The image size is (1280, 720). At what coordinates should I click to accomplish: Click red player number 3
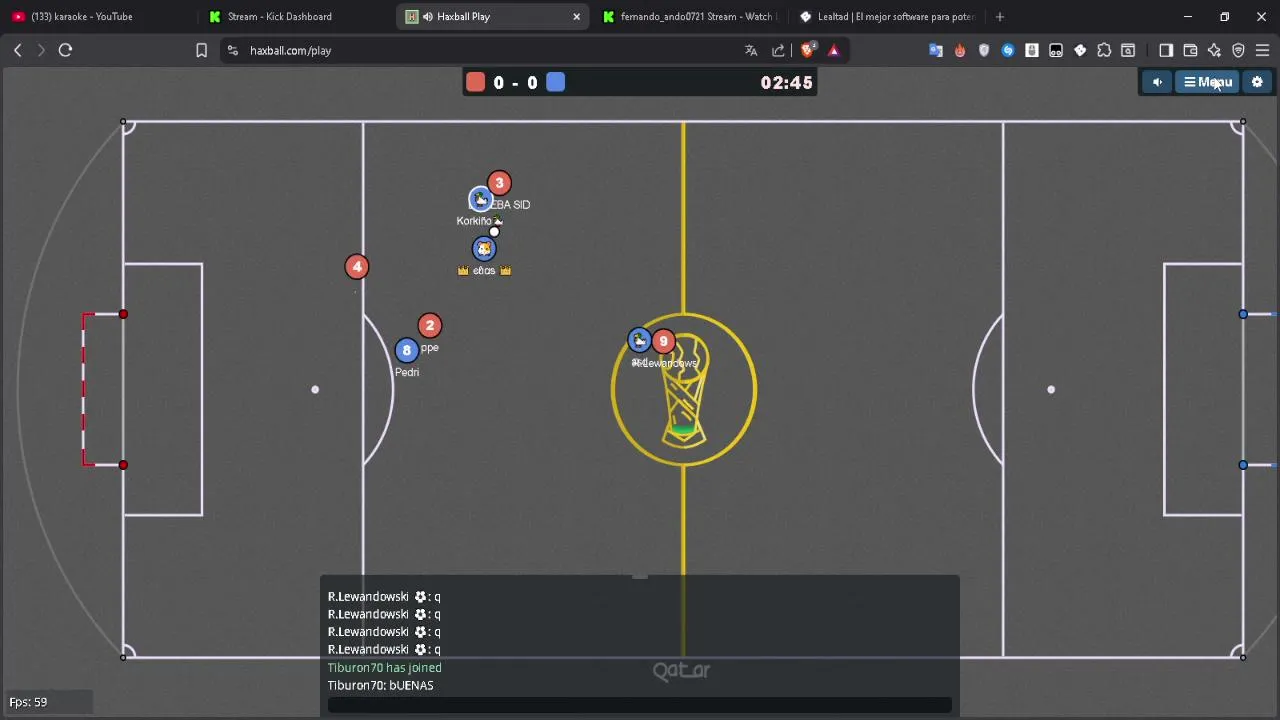coord(499,183)
